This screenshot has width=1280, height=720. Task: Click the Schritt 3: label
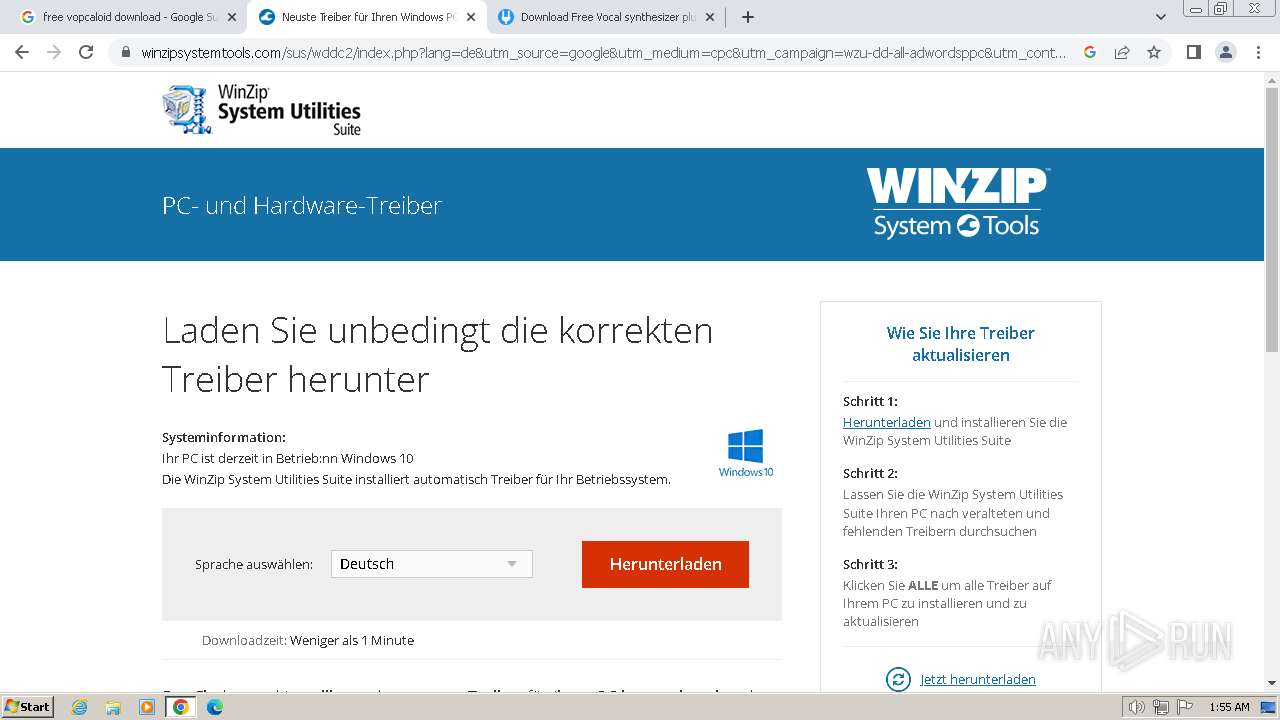coord(870,564)
